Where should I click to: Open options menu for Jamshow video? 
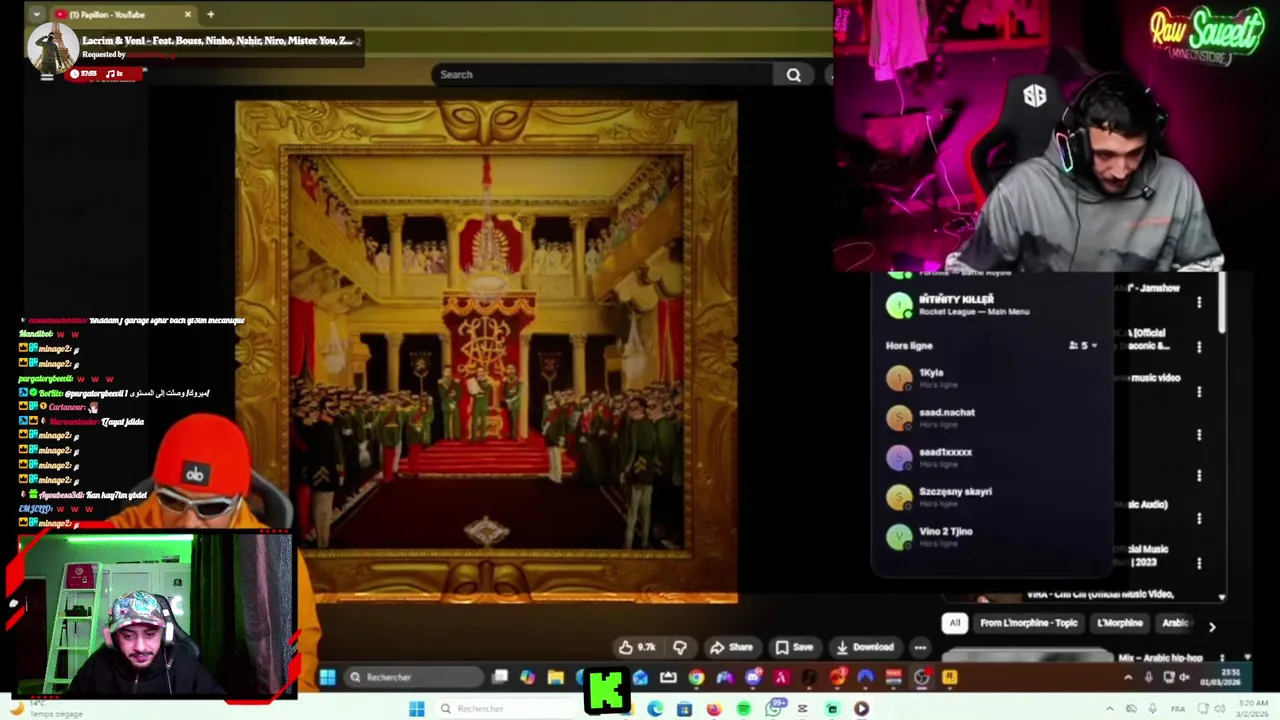click(x=1199, y=301)
